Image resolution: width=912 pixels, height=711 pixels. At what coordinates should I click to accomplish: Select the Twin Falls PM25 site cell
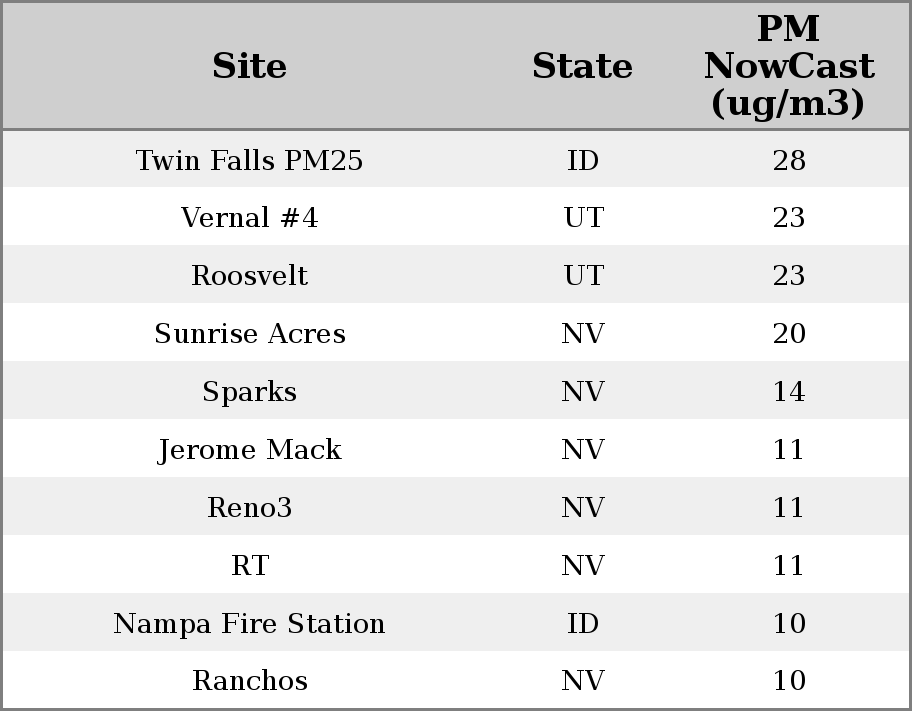click(x=250, y=160)
